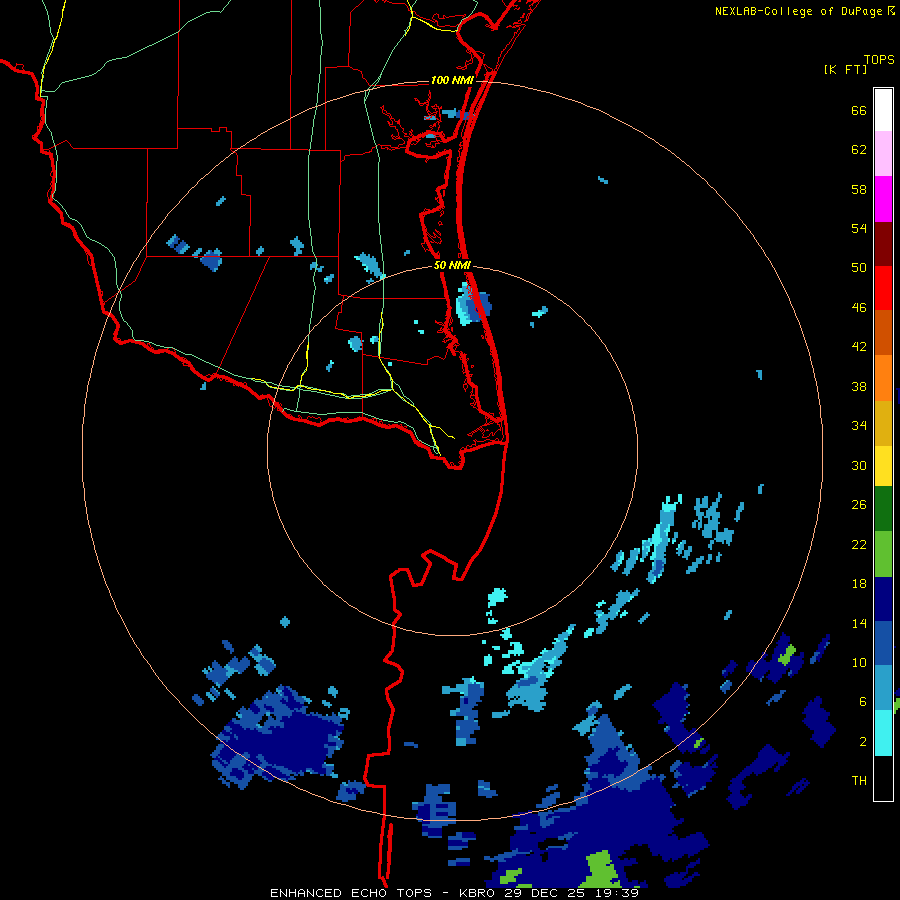Click the 22 legend value
Viewport: 900px width, 900px height.
(859, 544)
